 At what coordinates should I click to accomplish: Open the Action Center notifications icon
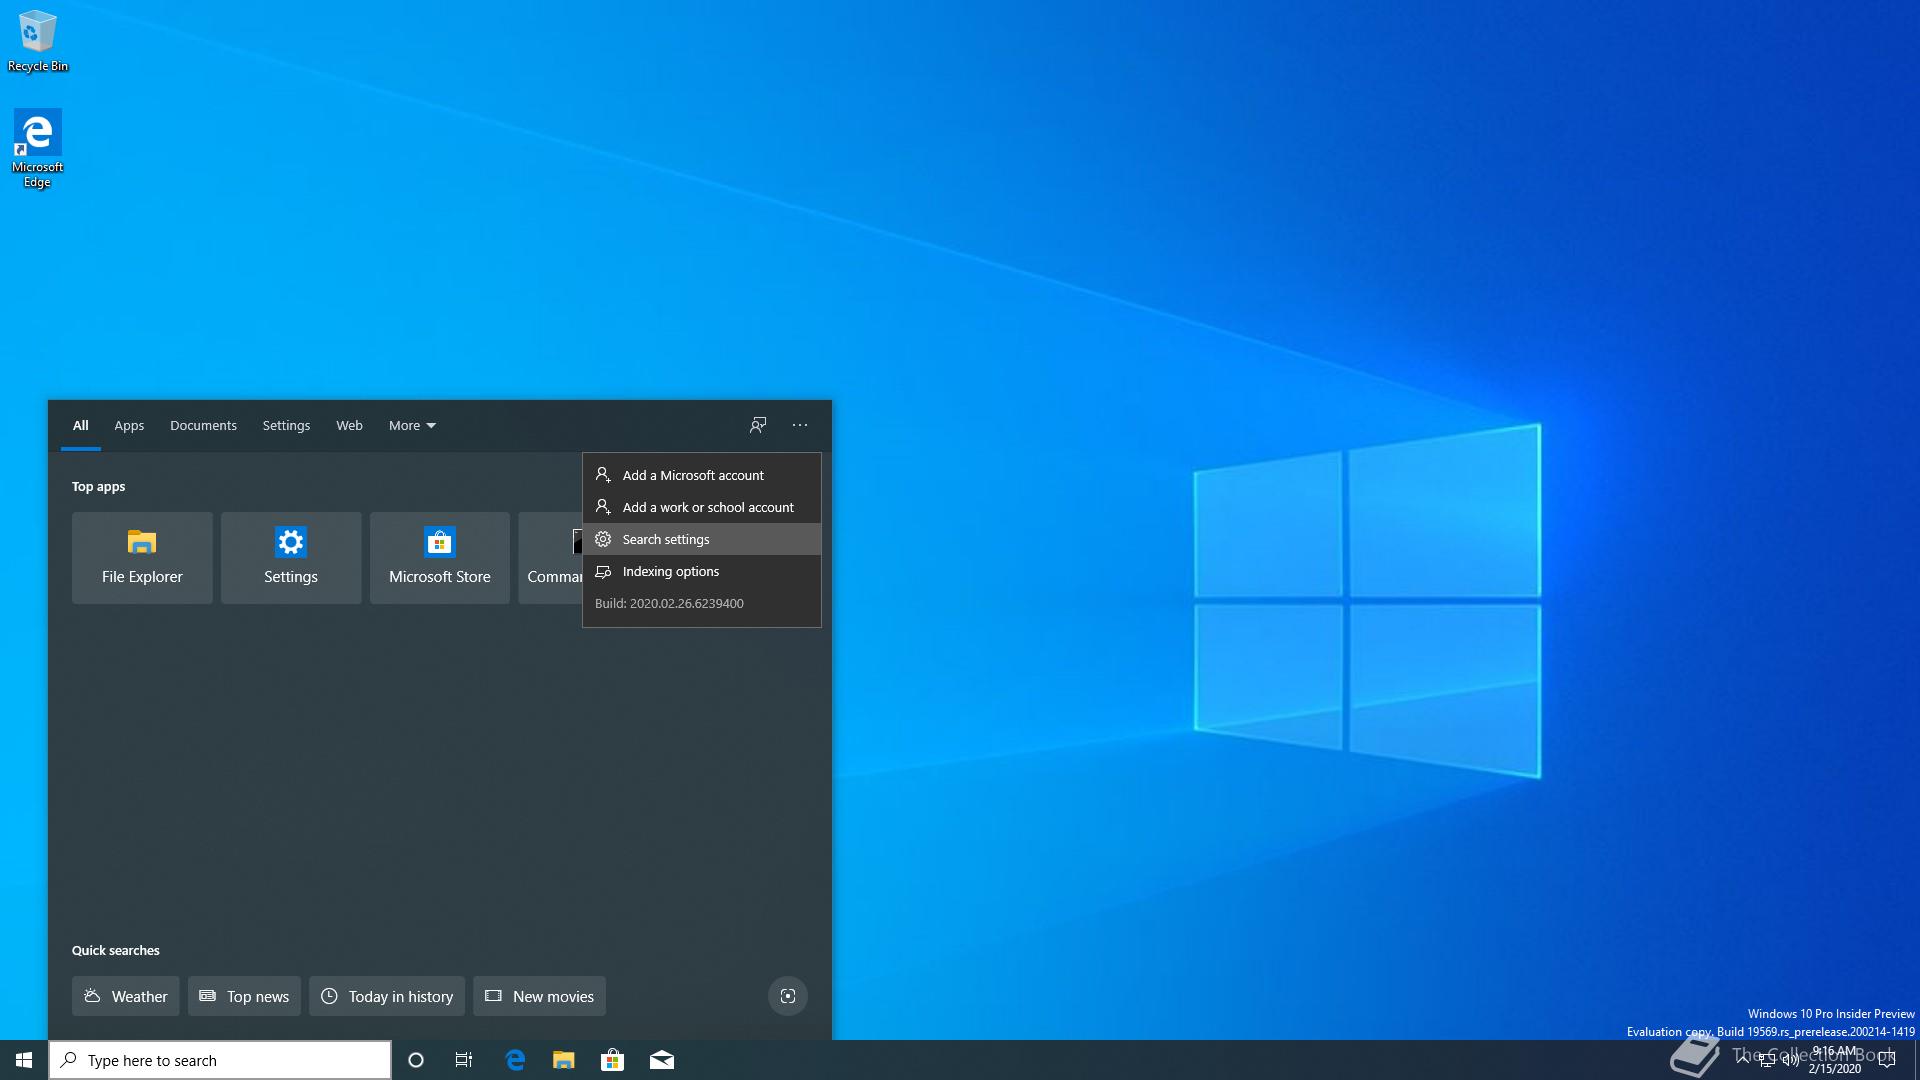pos(1887,1060)
